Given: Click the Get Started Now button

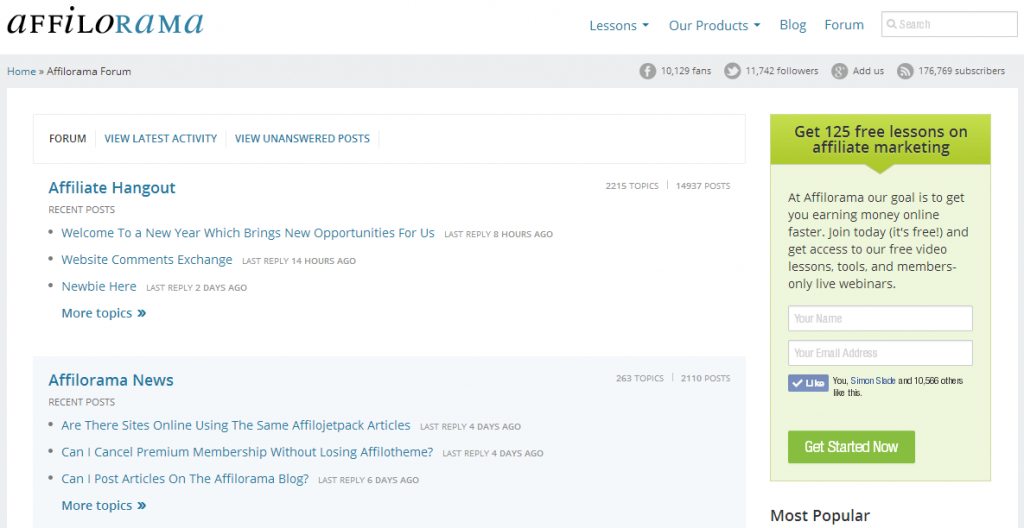Looking at the screenshot, I should click(x=851, y=447).
